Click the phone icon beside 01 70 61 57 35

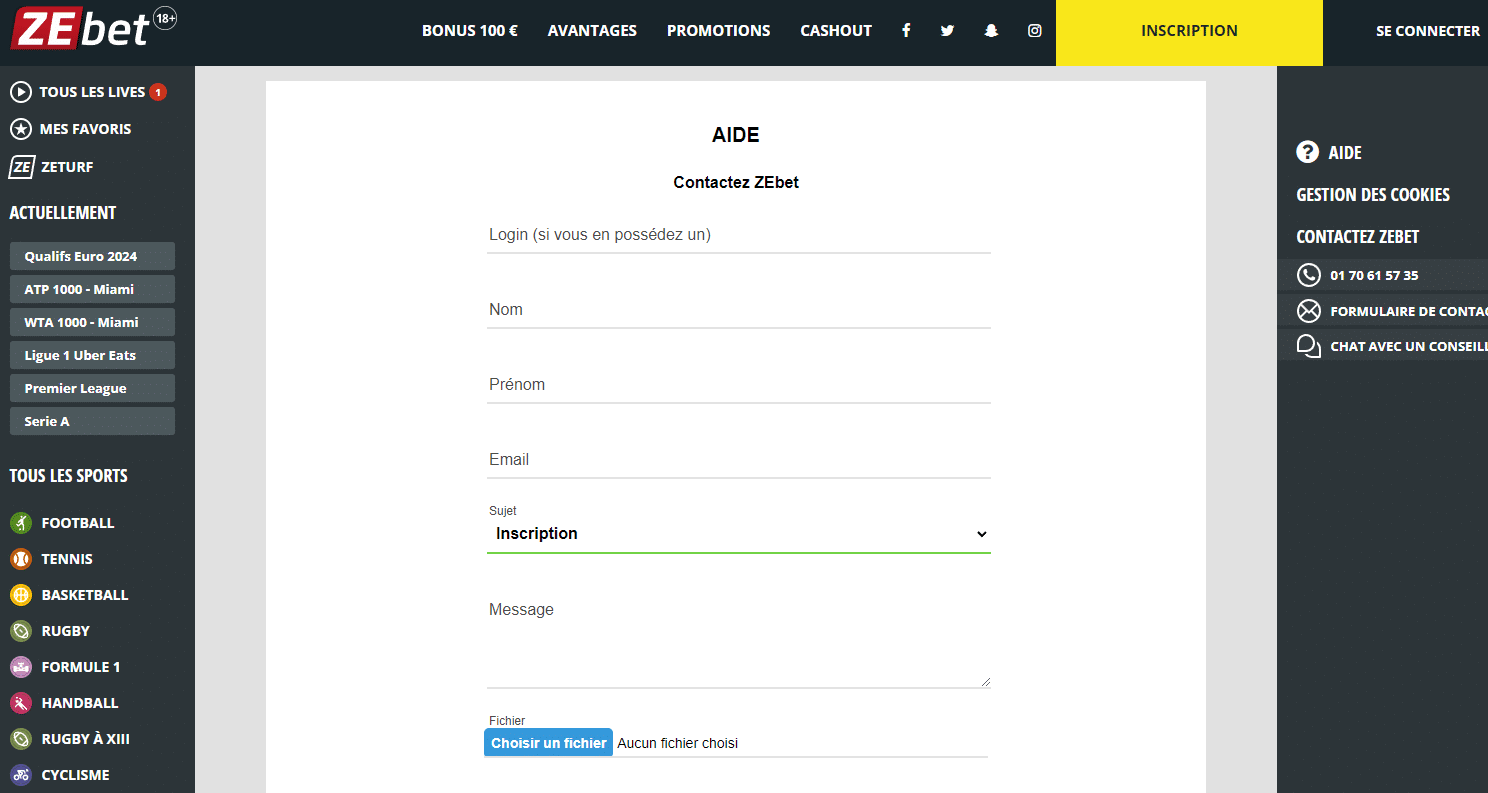pyautogui.click(x=1308, y=275)
